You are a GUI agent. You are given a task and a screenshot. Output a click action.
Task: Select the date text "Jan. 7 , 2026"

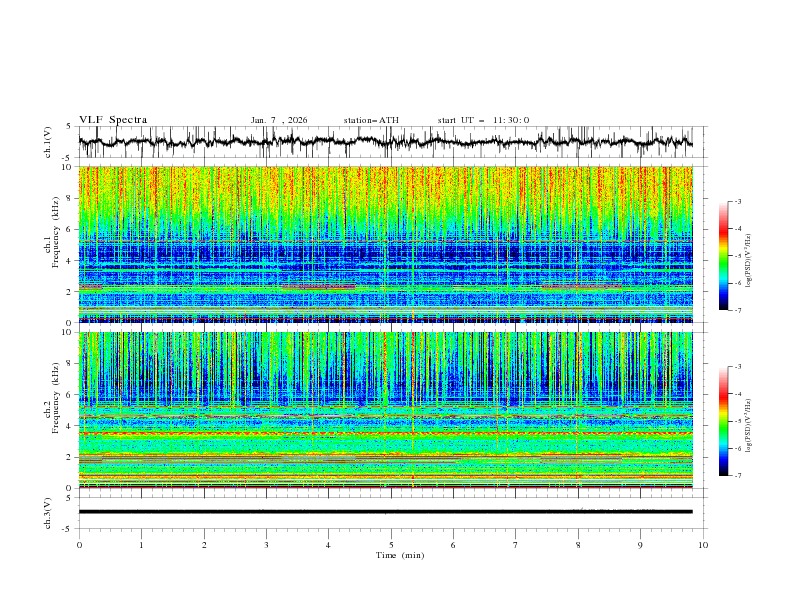pos(279,120)
